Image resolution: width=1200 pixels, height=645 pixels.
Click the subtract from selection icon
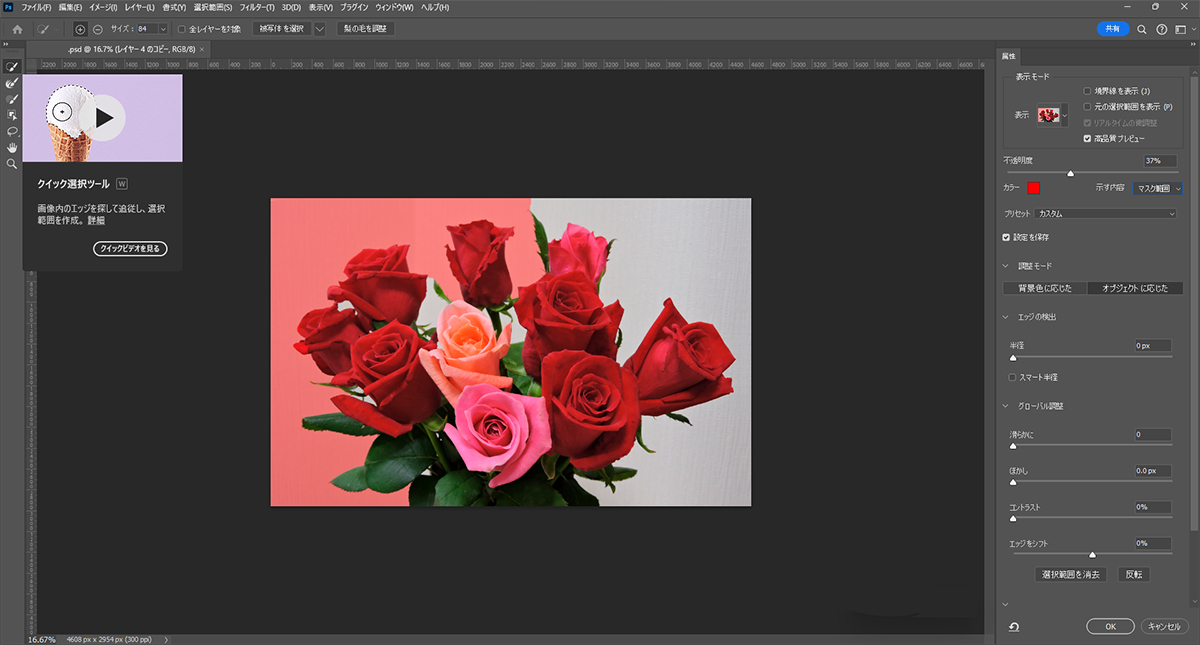(x=98, y=29)
